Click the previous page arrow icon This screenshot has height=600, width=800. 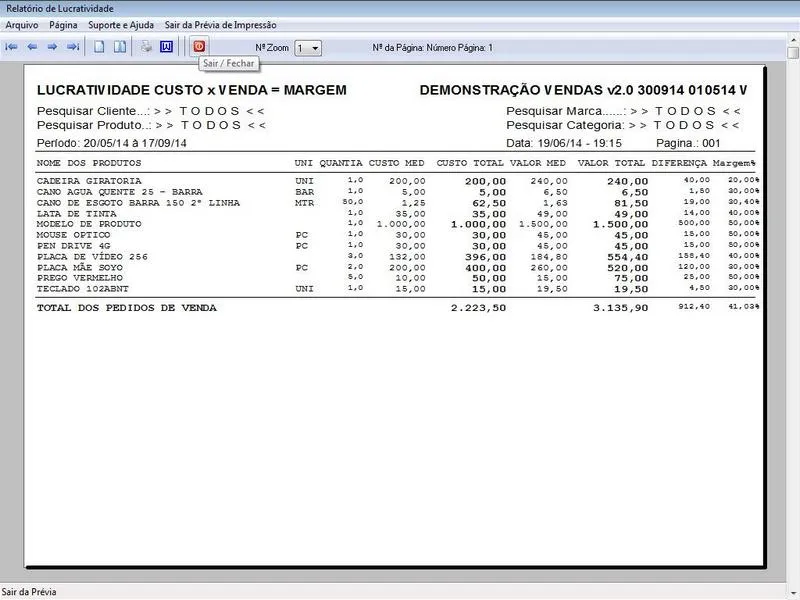32,47
